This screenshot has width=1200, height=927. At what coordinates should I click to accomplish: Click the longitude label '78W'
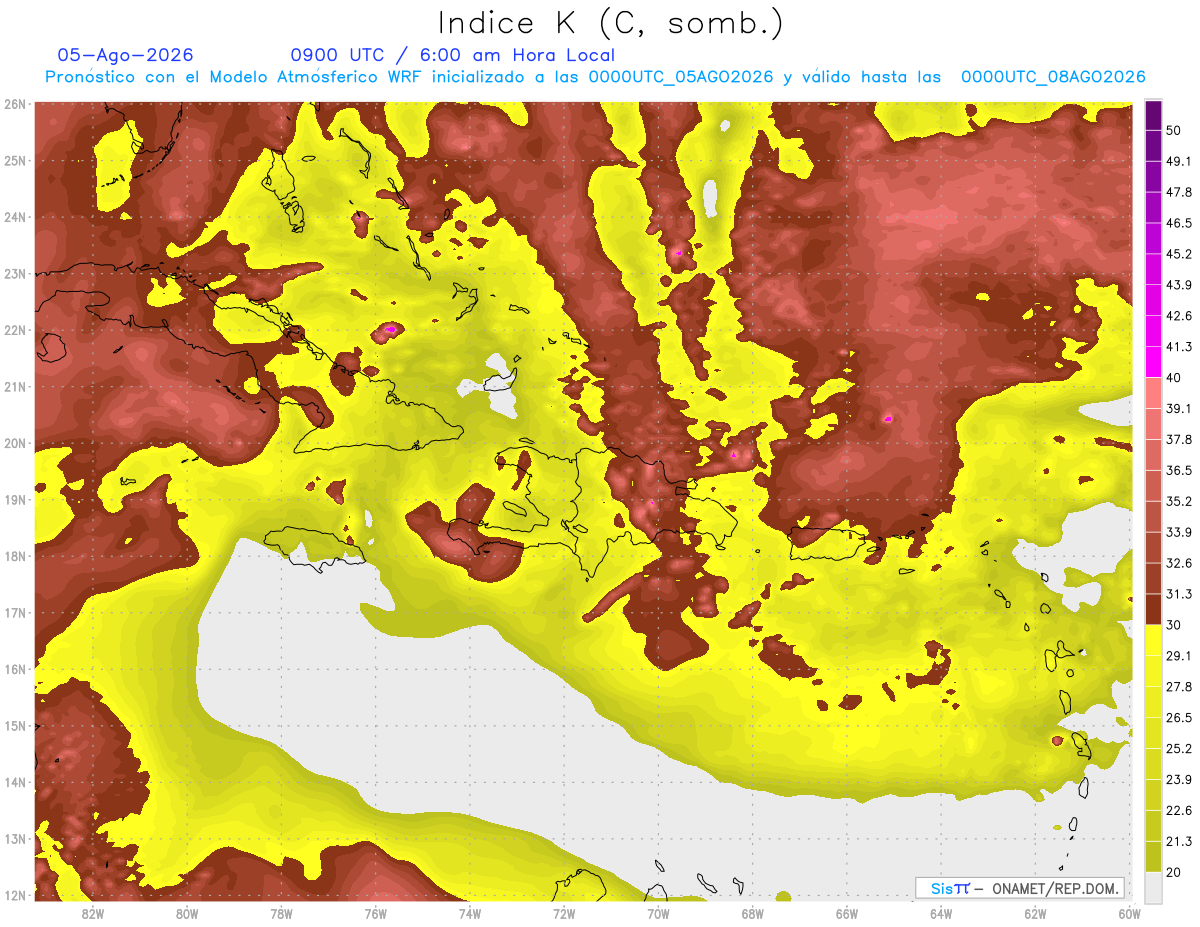(281, 912)
